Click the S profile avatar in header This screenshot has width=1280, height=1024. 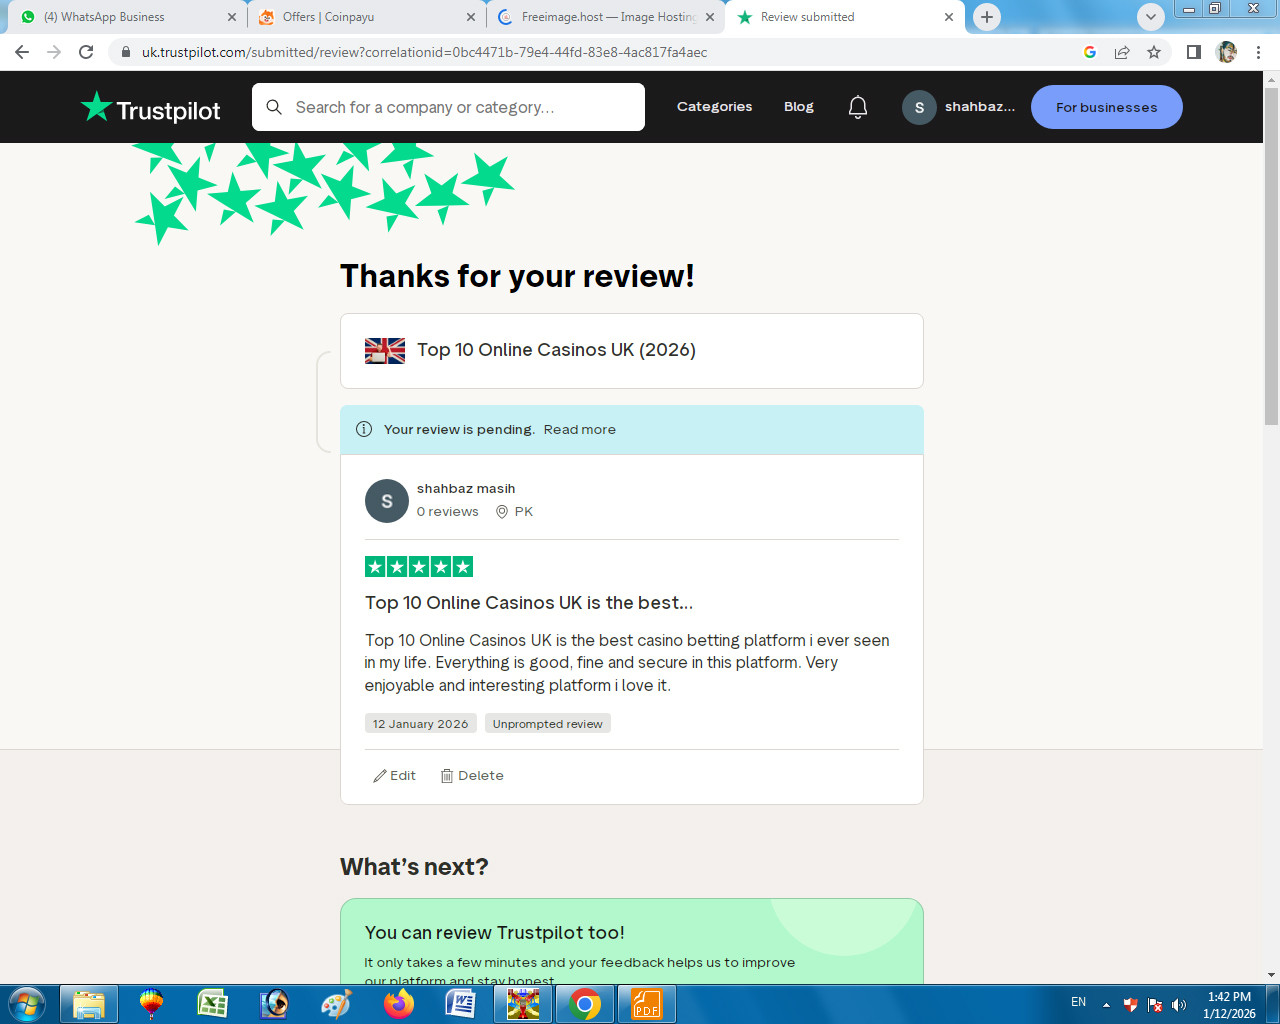pyautogui.click(x=919, y=107)
